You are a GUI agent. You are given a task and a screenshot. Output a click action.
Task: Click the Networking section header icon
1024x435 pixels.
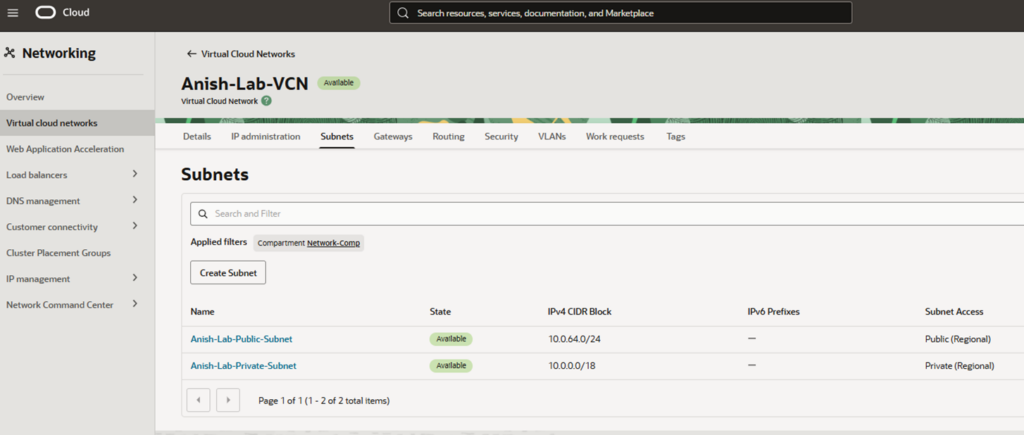pos(10,53)
